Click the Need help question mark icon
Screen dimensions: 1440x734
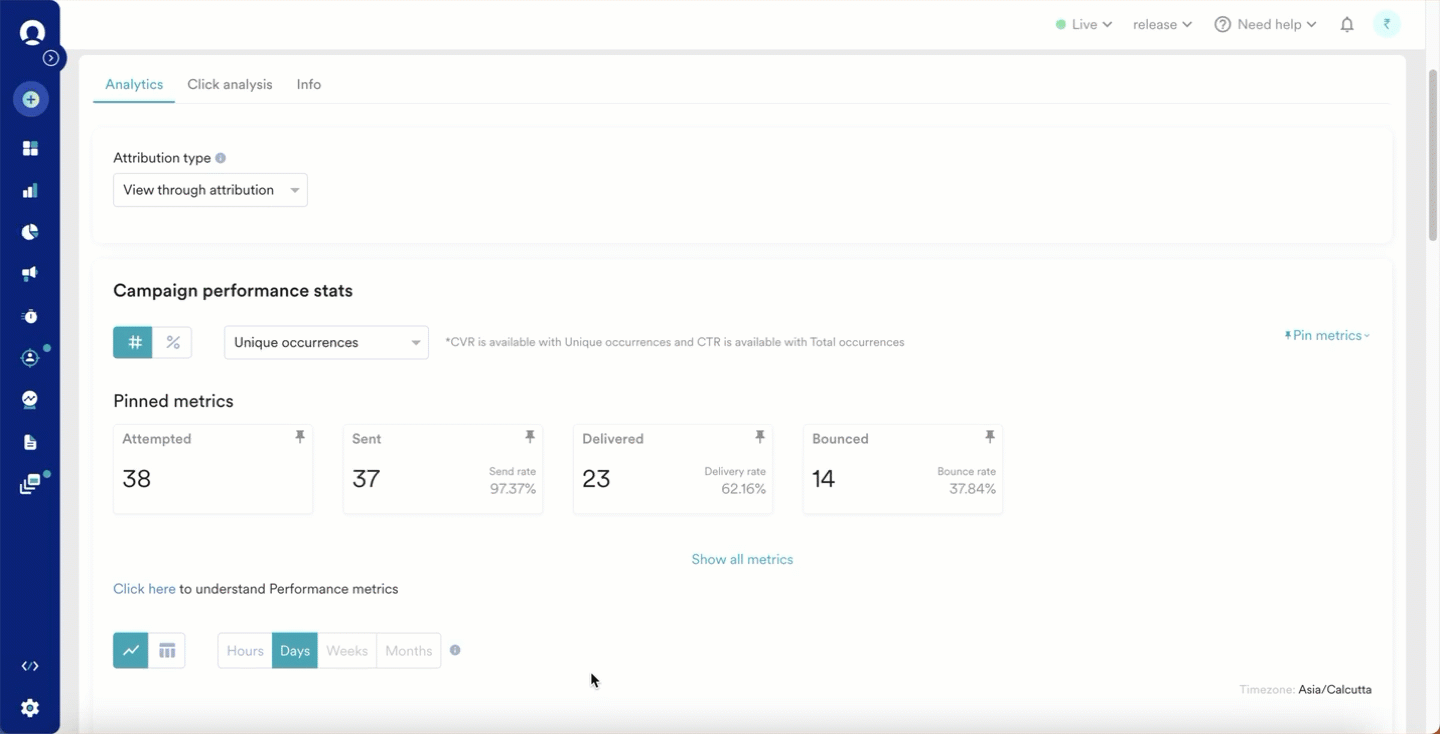point(1222,25)
